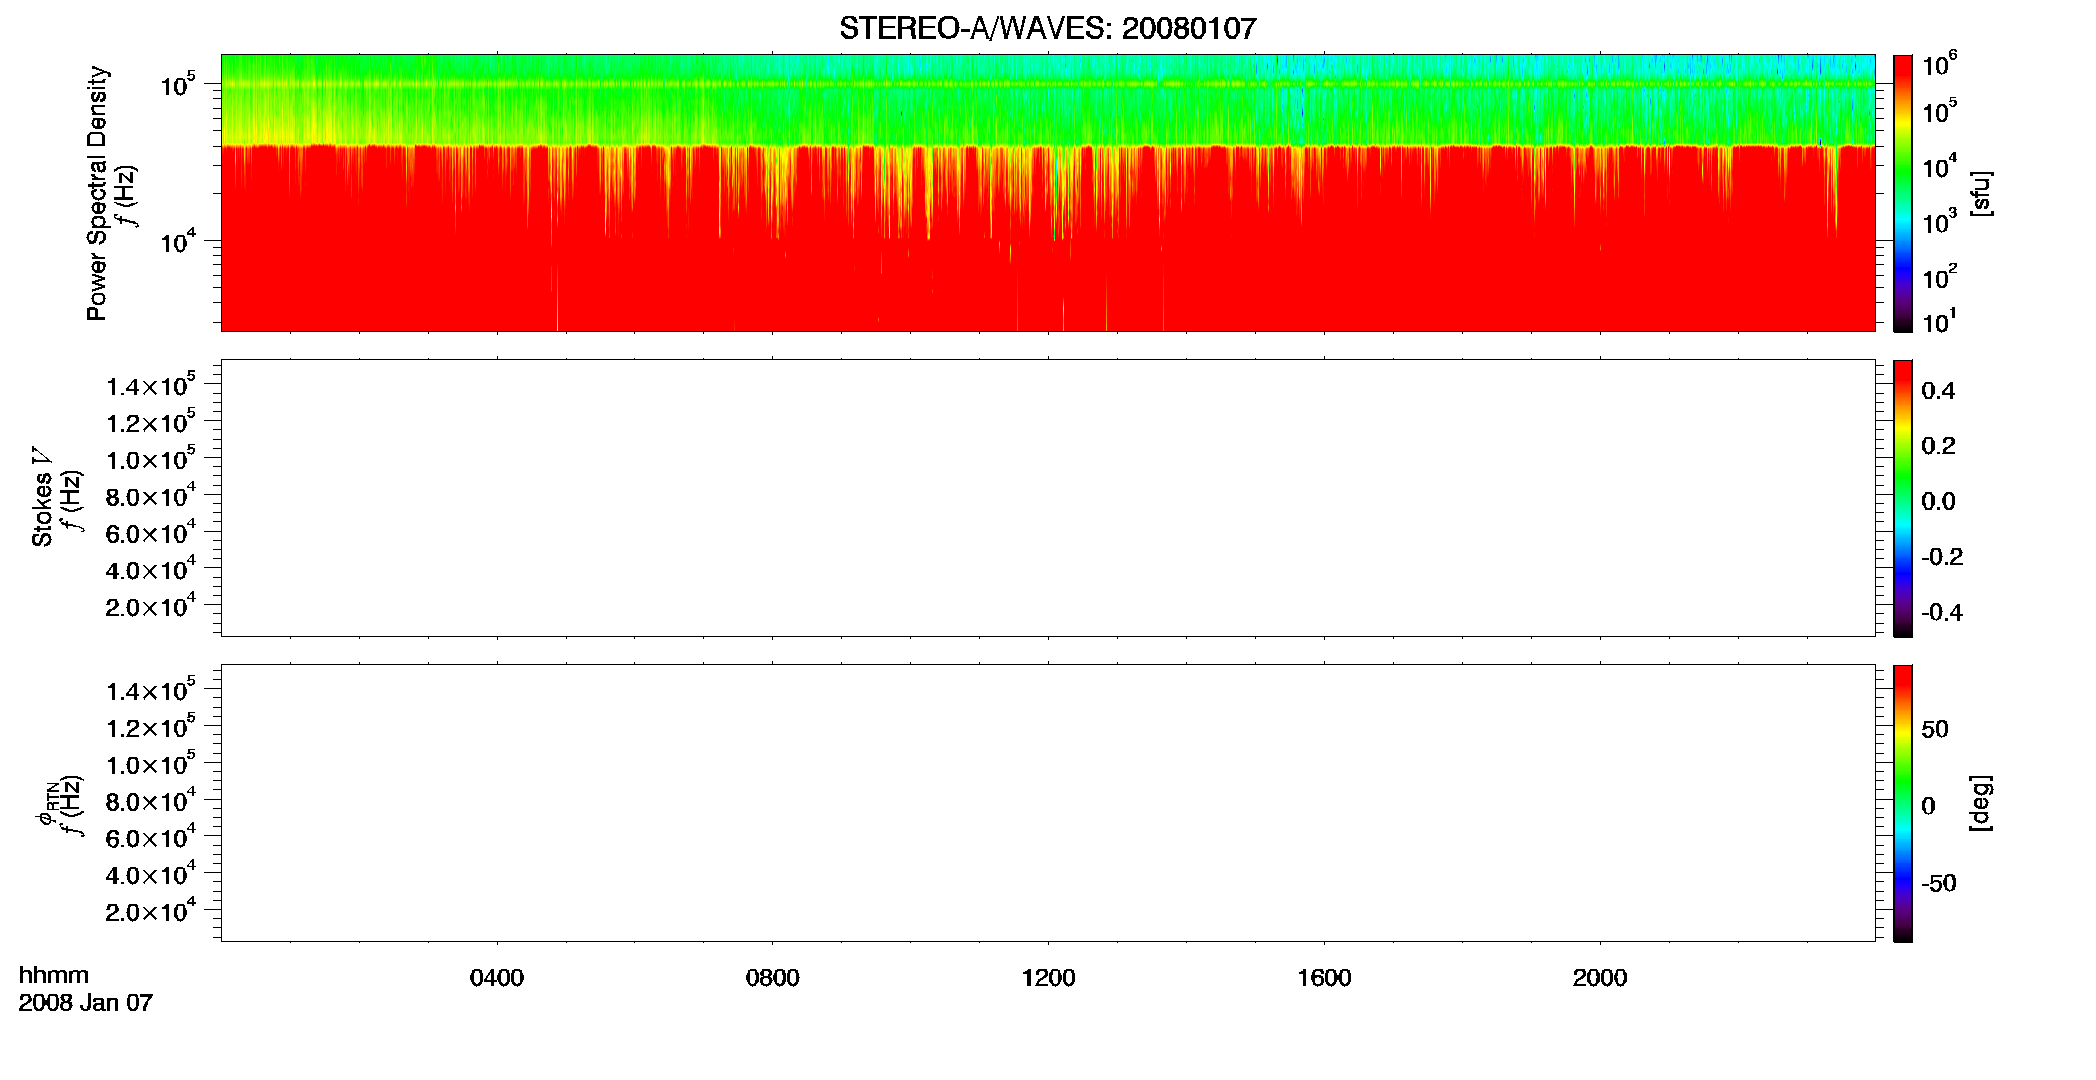This screenshot has height=1080, width=2096.
Task: Click the spectrogram in the top panel
Action: (1048, 193)
